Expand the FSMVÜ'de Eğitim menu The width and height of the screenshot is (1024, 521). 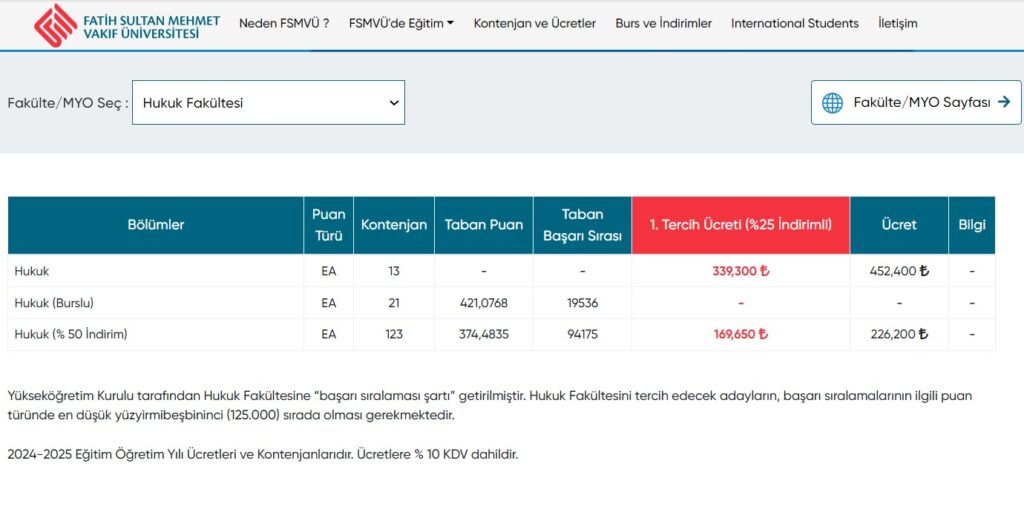401,23
